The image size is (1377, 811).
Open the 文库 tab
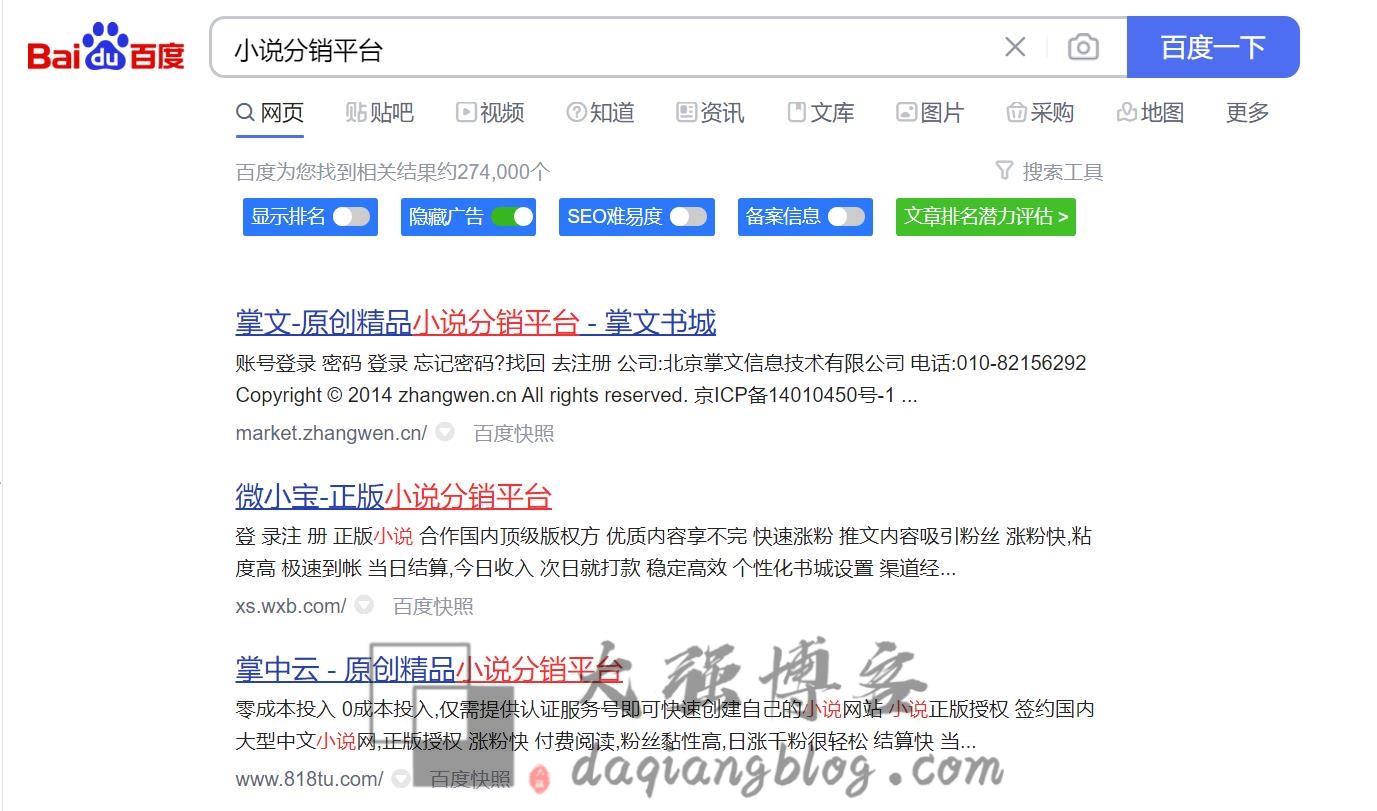tap(821, 113)
